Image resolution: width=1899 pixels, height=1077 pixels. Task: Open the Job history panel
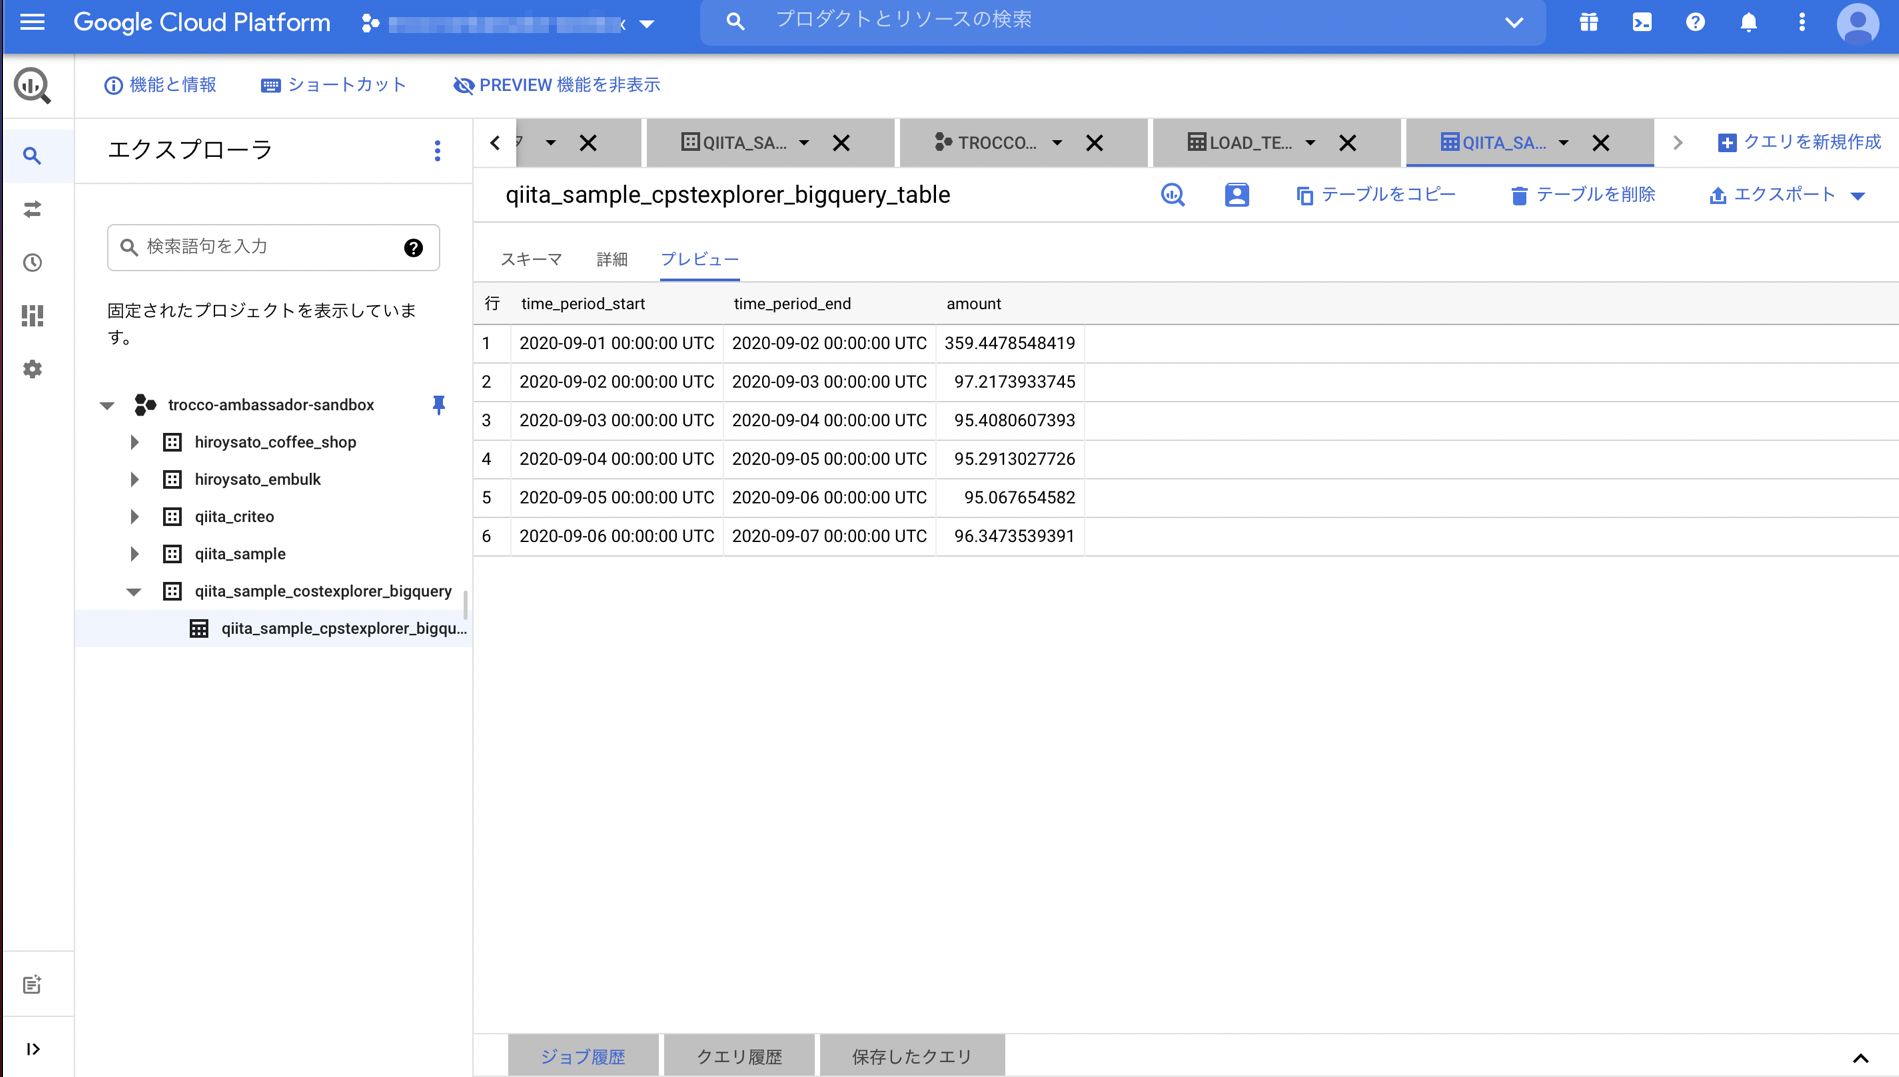pos(583,1056)
